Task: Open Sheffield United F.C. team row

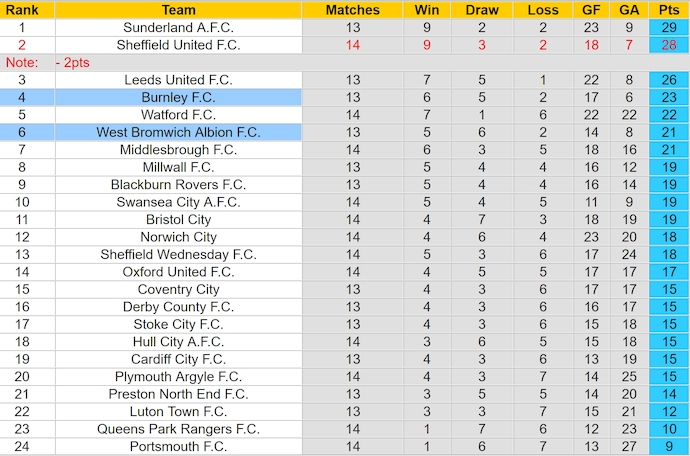Action: pyautogui.click(x=178, y=44)
